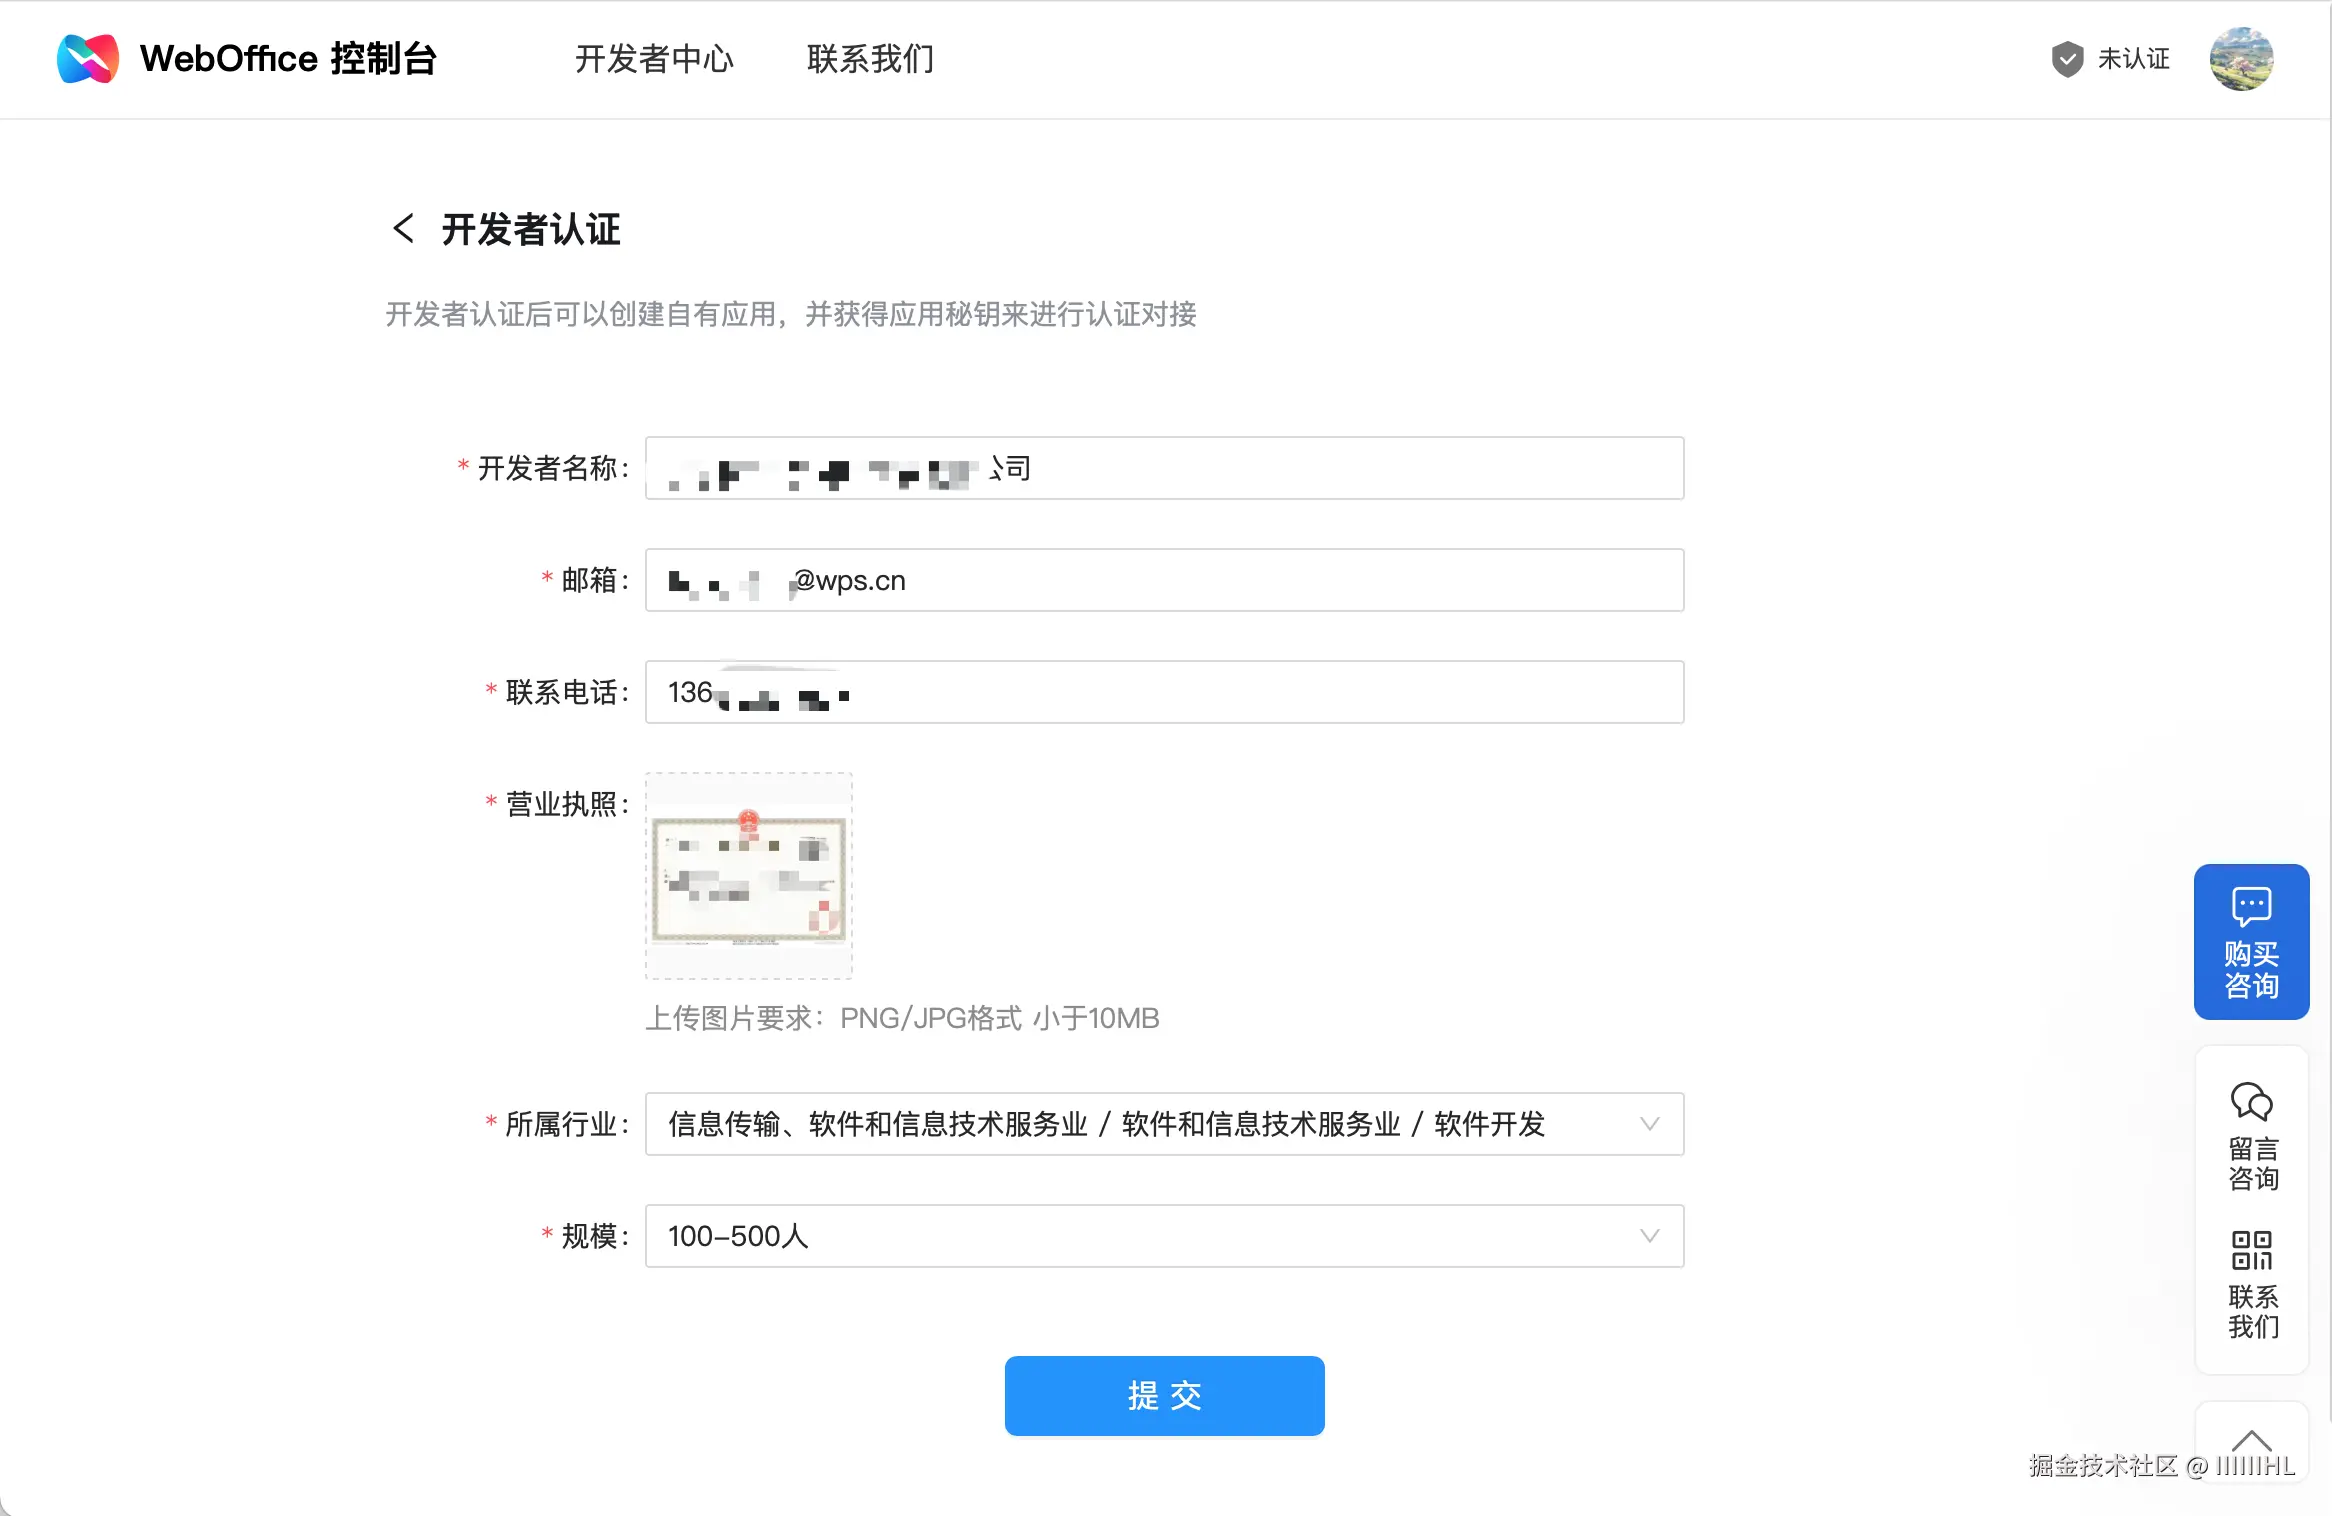Expand the 规模 dropdown arrow
The height and width of the screenshot is (1516, 2332).
(x=1649, y=1236)
